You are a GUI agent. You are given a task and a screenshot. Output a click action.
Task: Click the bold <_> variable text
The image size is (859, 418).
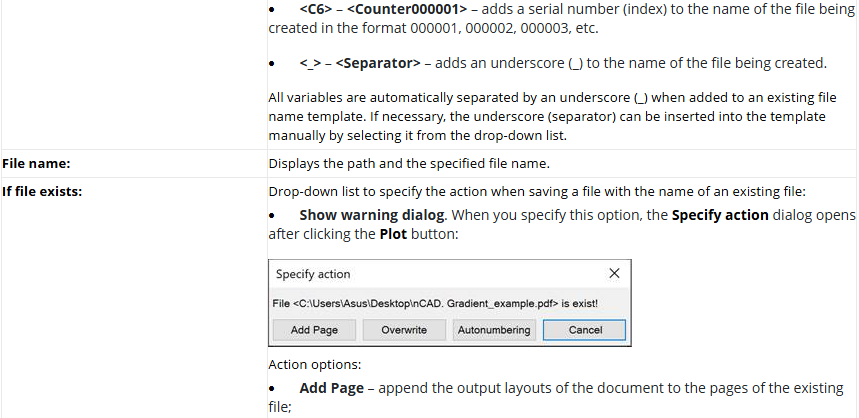pos(309,63)
